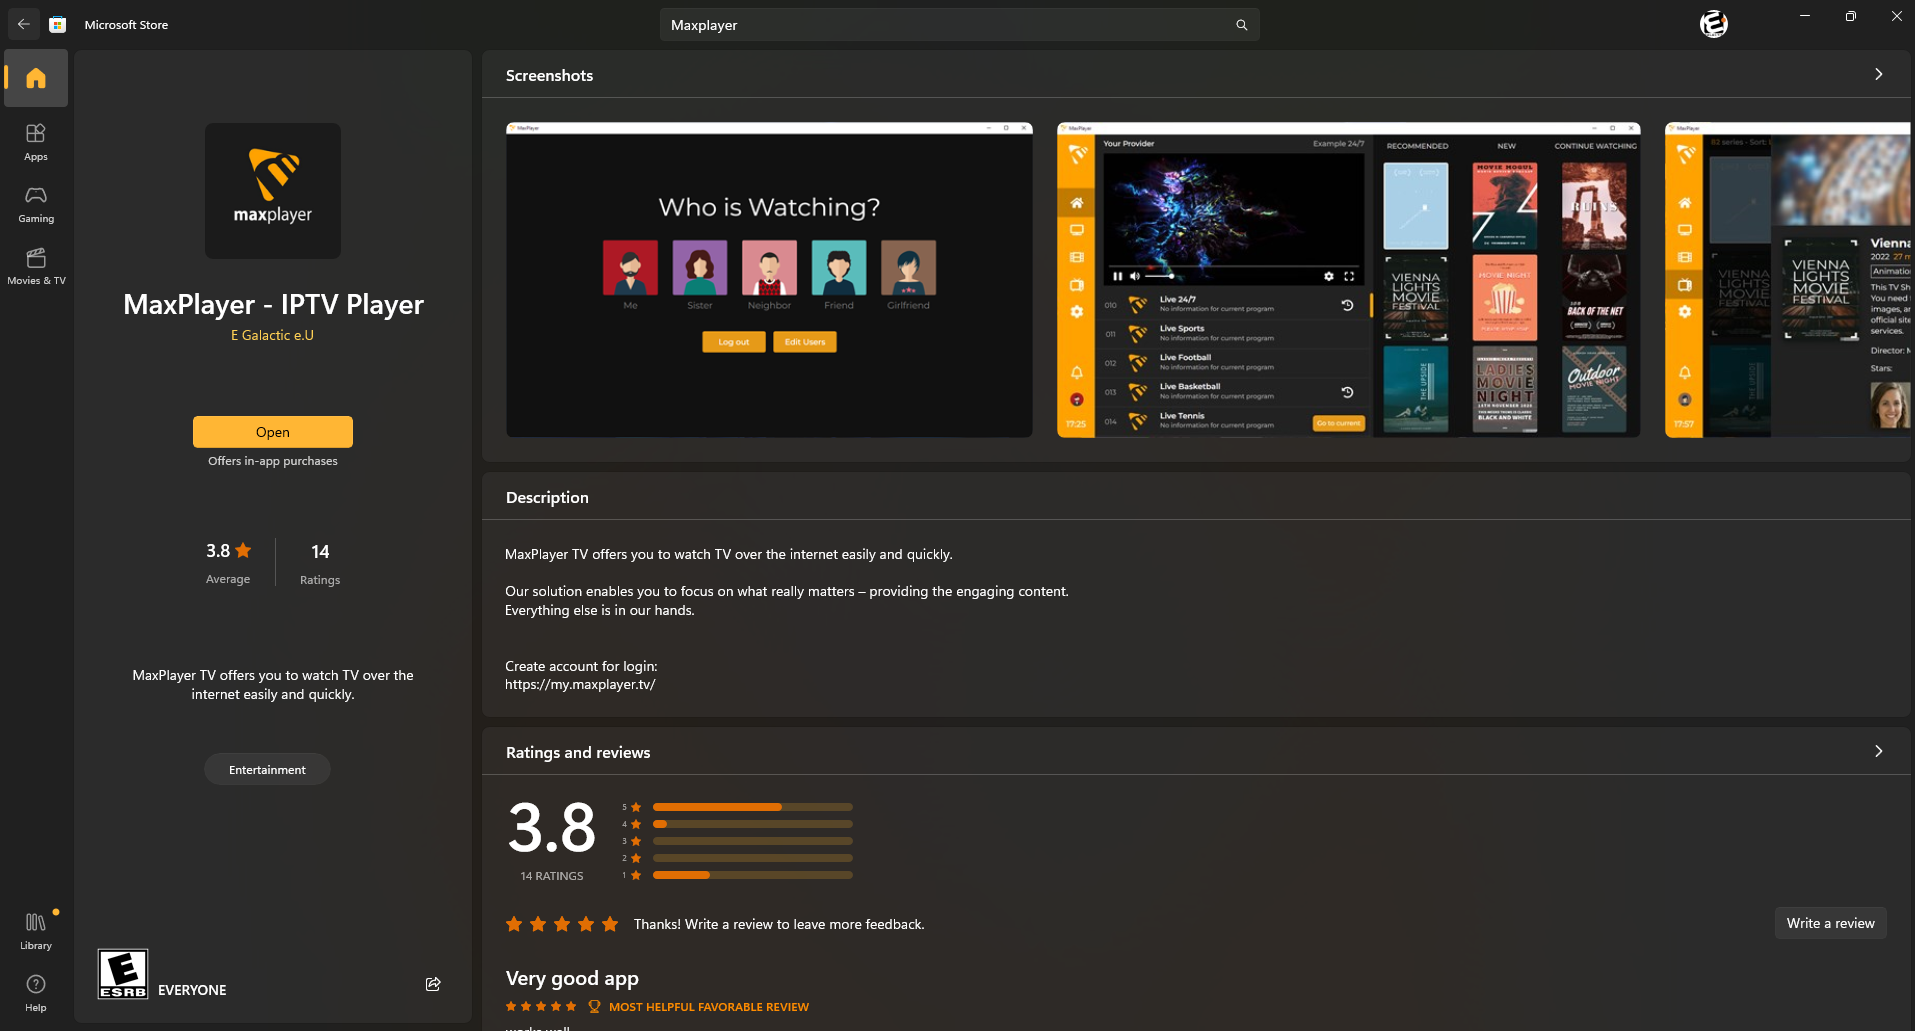Open Movies & TV section

coord(36,266)
